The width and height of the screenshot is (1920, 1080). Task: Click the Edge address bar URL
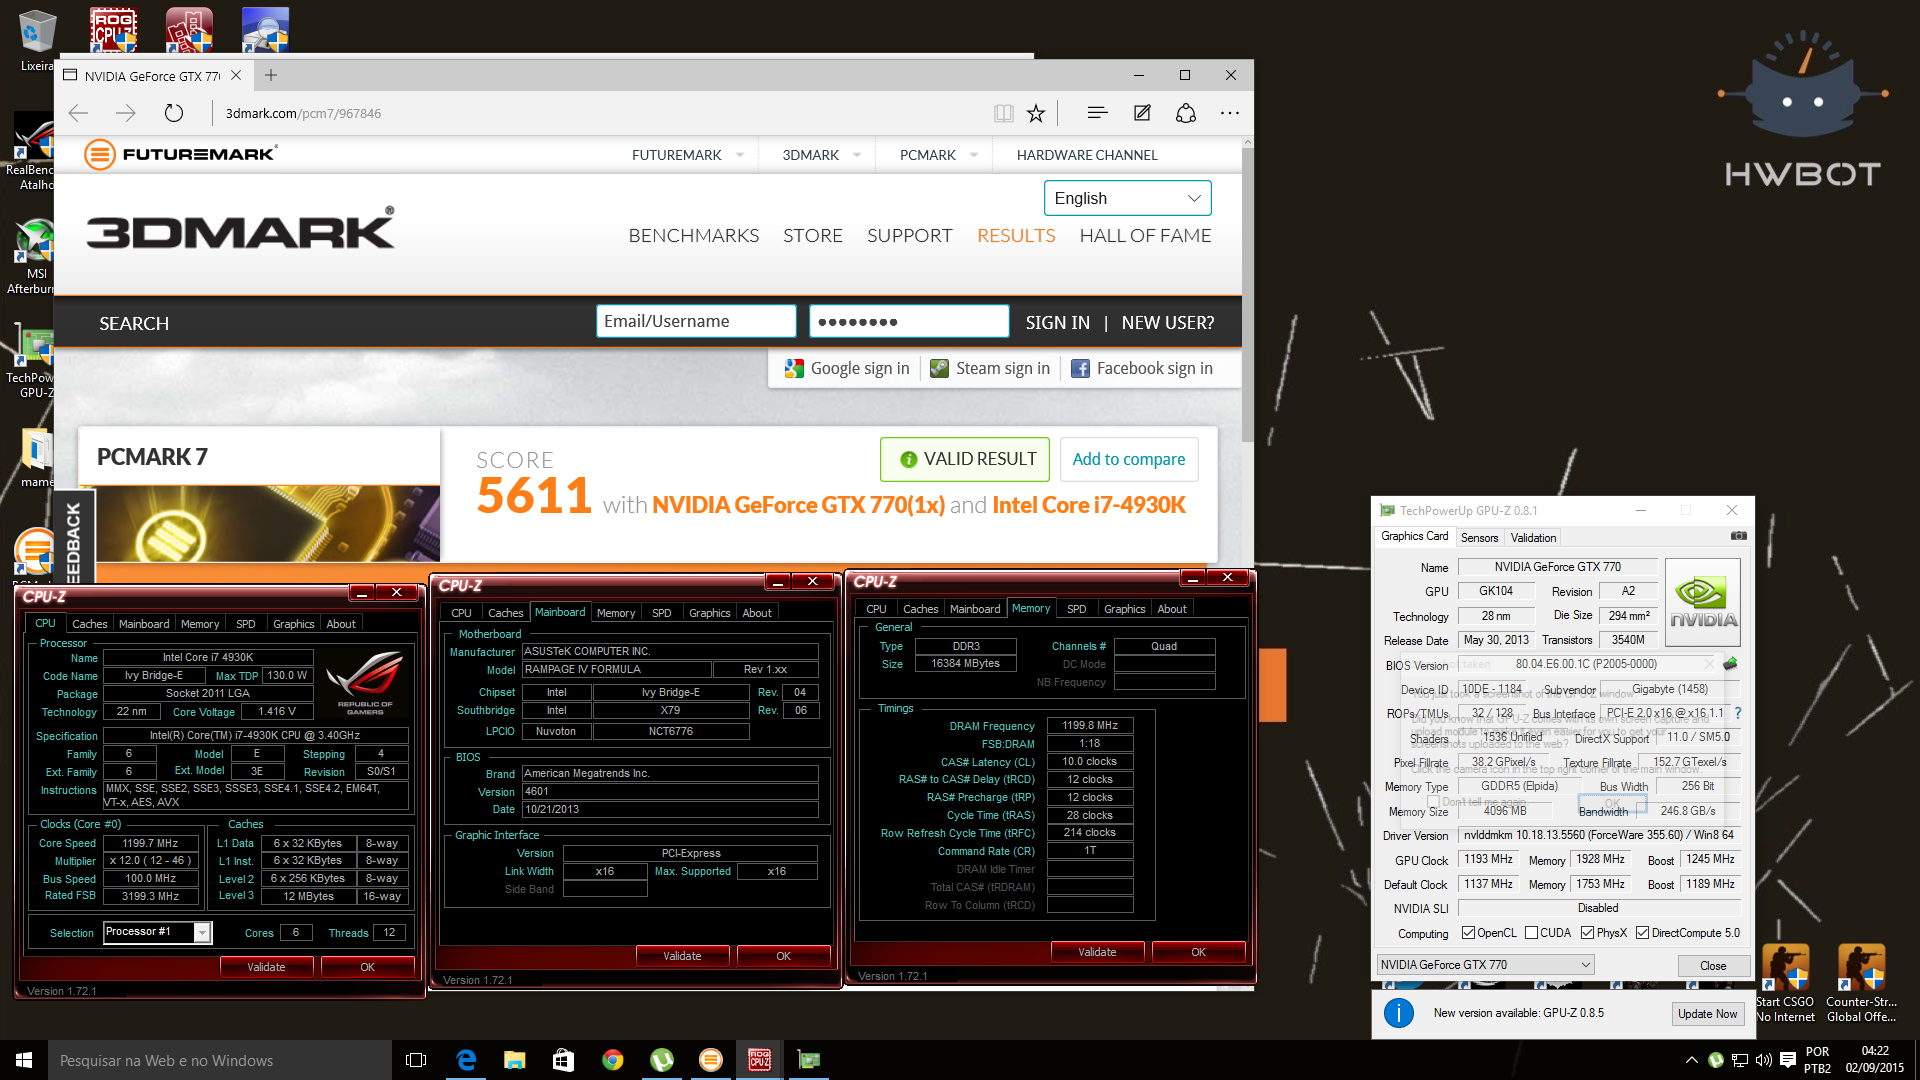pyautogui.click(x=303, y=113)
